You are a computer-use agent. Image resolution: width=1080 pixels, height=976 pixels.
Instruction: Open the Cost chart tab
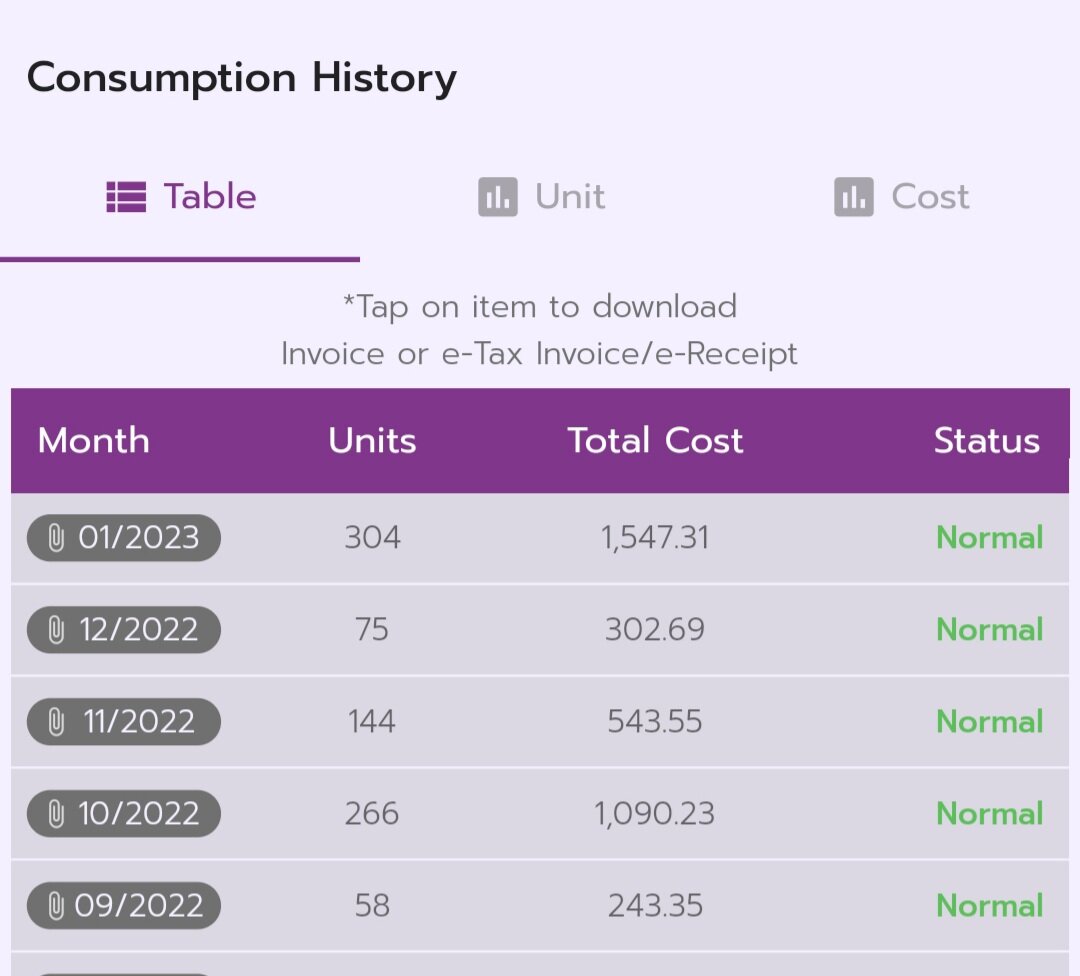[901, 197]
